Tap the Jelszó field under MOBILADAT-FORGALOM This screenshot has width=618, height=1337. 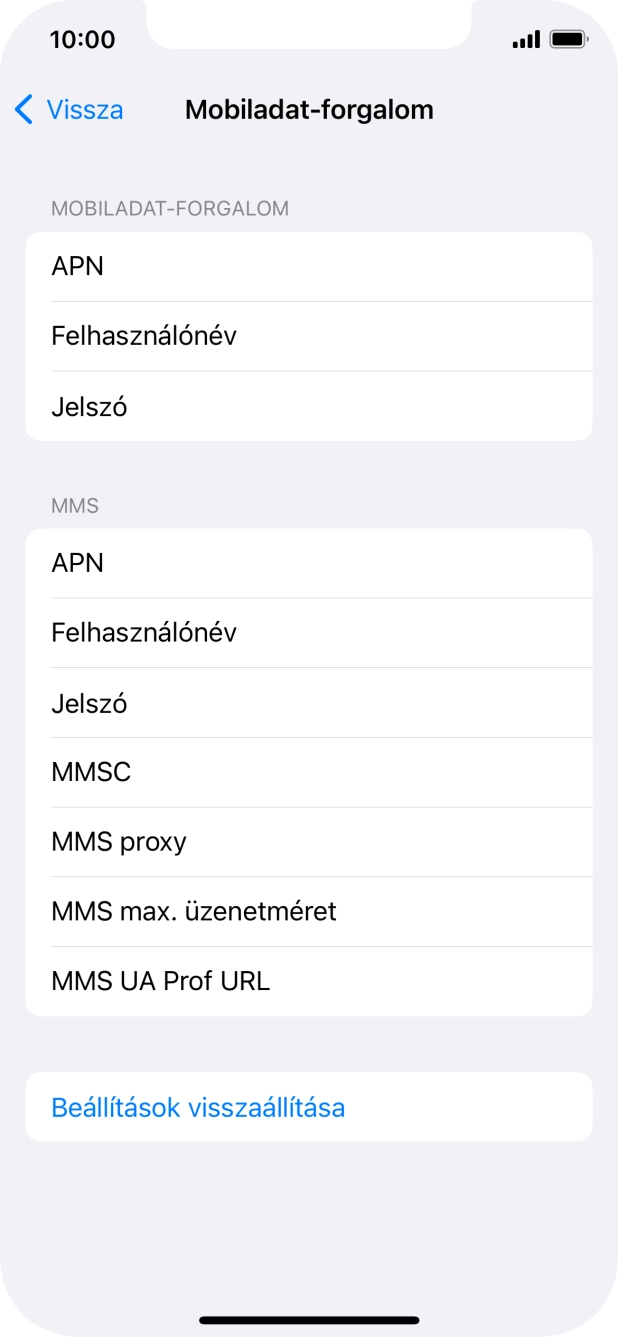point(308,406)
